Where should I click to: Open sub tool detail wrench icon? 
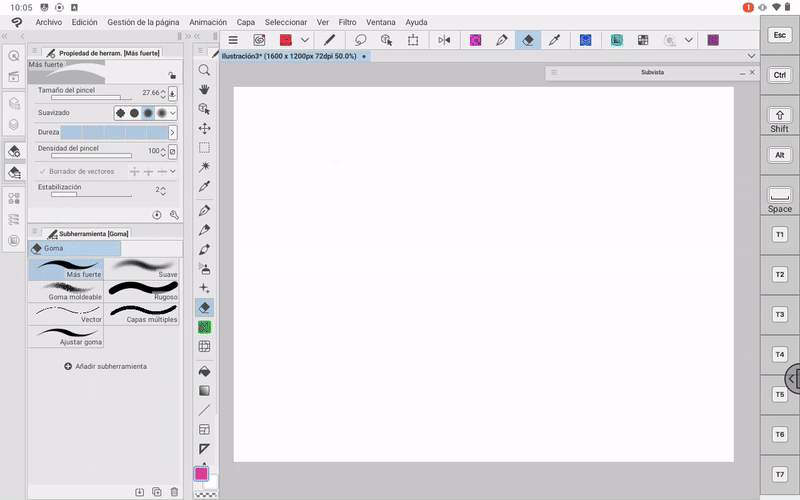pyautogui.click(x=174, y=215)
